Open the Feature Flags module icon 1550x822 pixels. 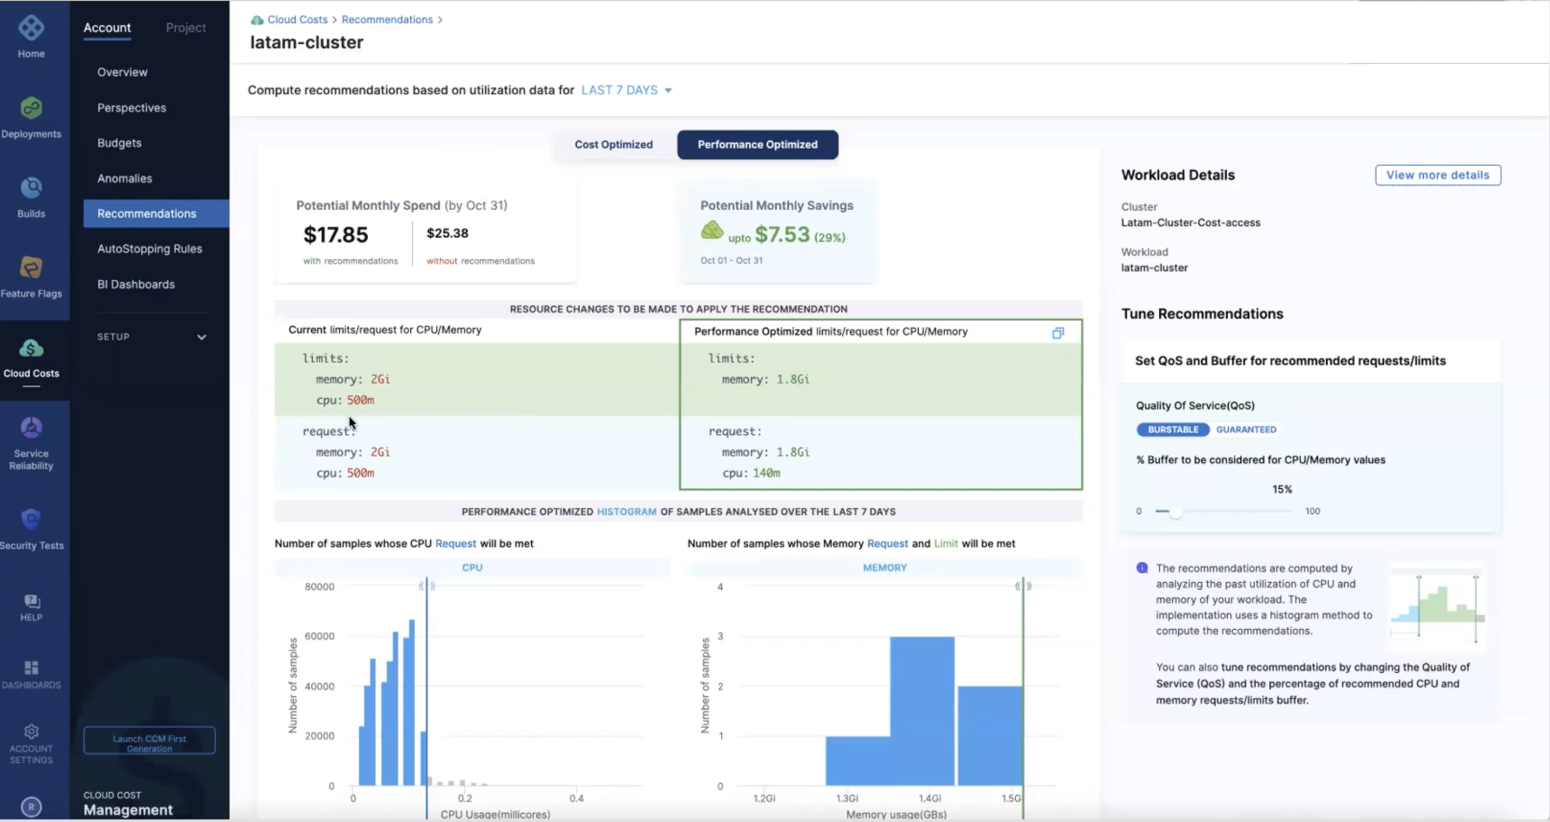coord(31,268)
